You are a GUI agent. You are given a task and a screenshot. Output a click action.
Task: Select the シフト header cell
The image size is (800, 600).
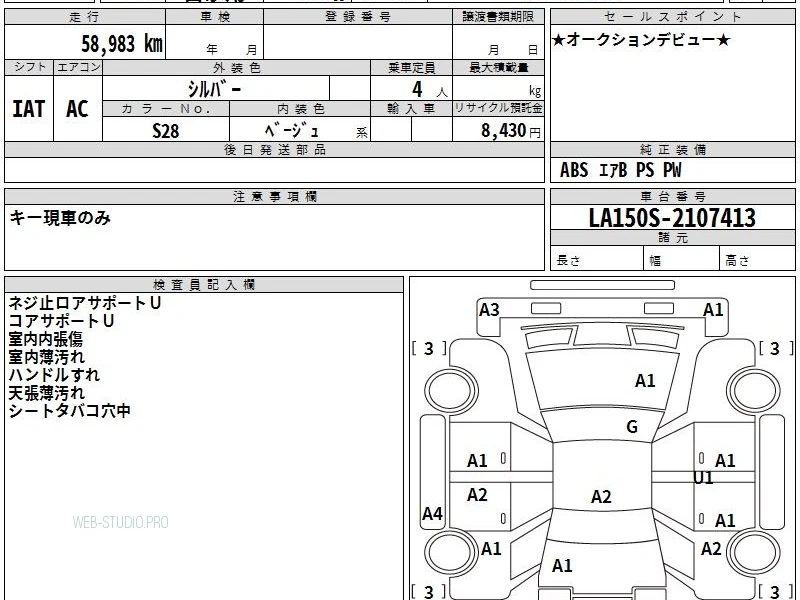29,67
